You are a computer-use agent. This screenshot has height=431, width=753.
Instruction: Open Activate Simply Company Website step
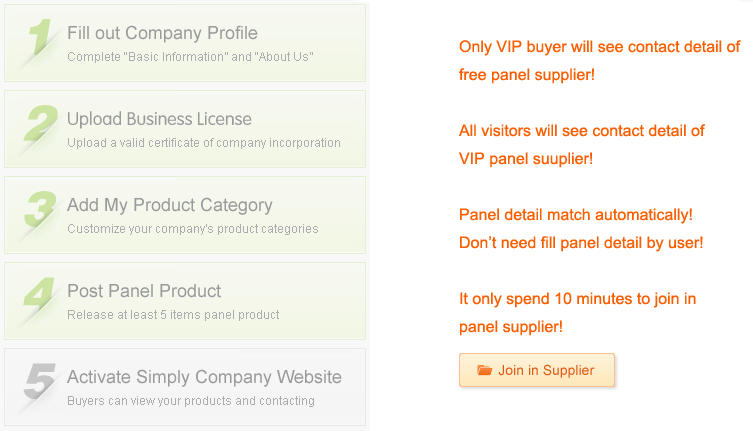pos(204,377)
